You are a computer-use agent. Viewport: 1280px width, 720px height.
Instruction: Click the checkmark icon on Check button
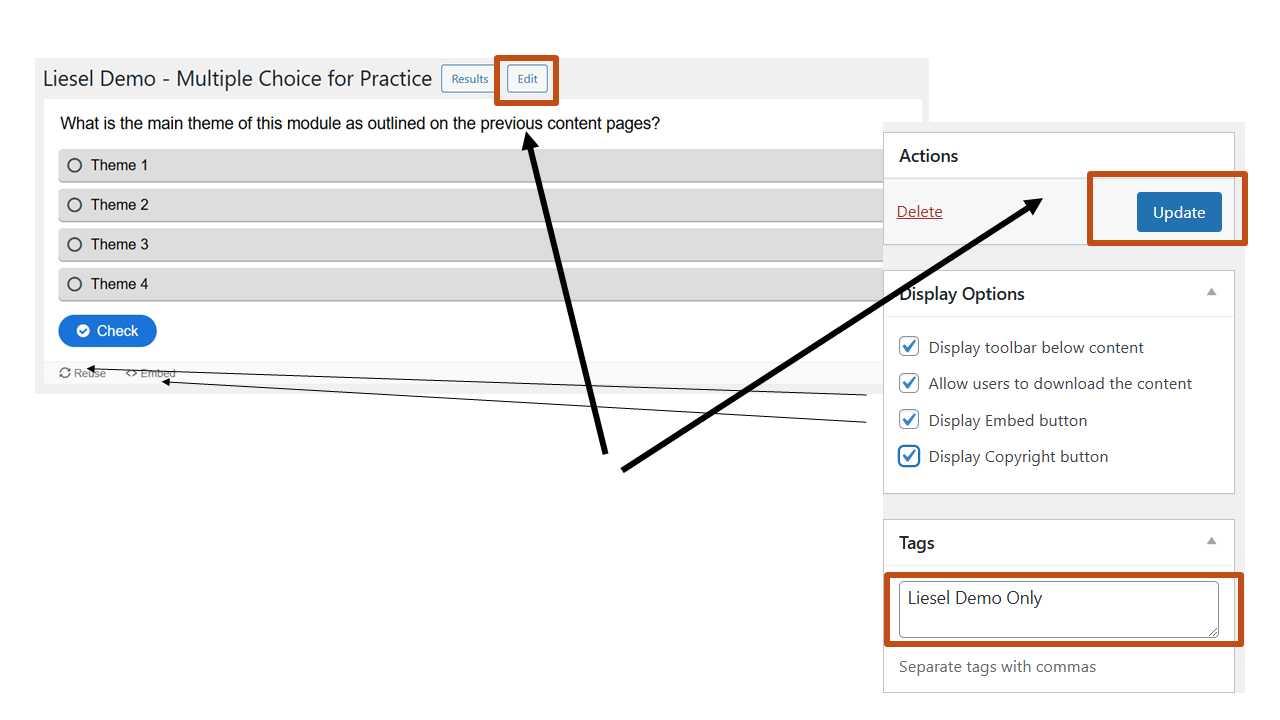coord(84,331)
